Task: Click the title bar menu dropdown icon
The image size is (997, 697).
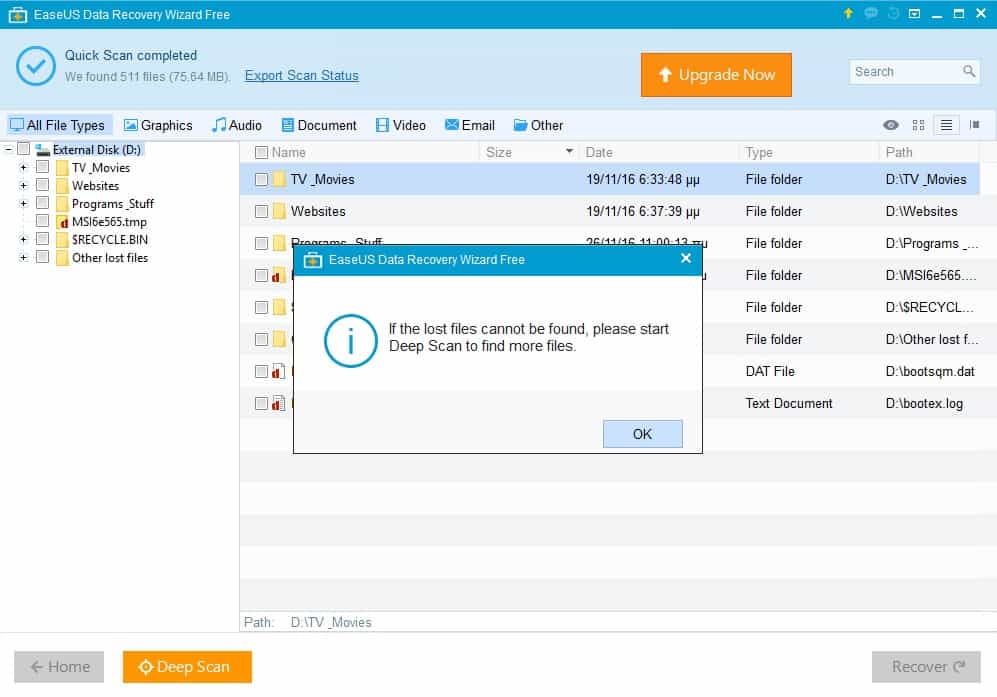Action: coord(914,13)
